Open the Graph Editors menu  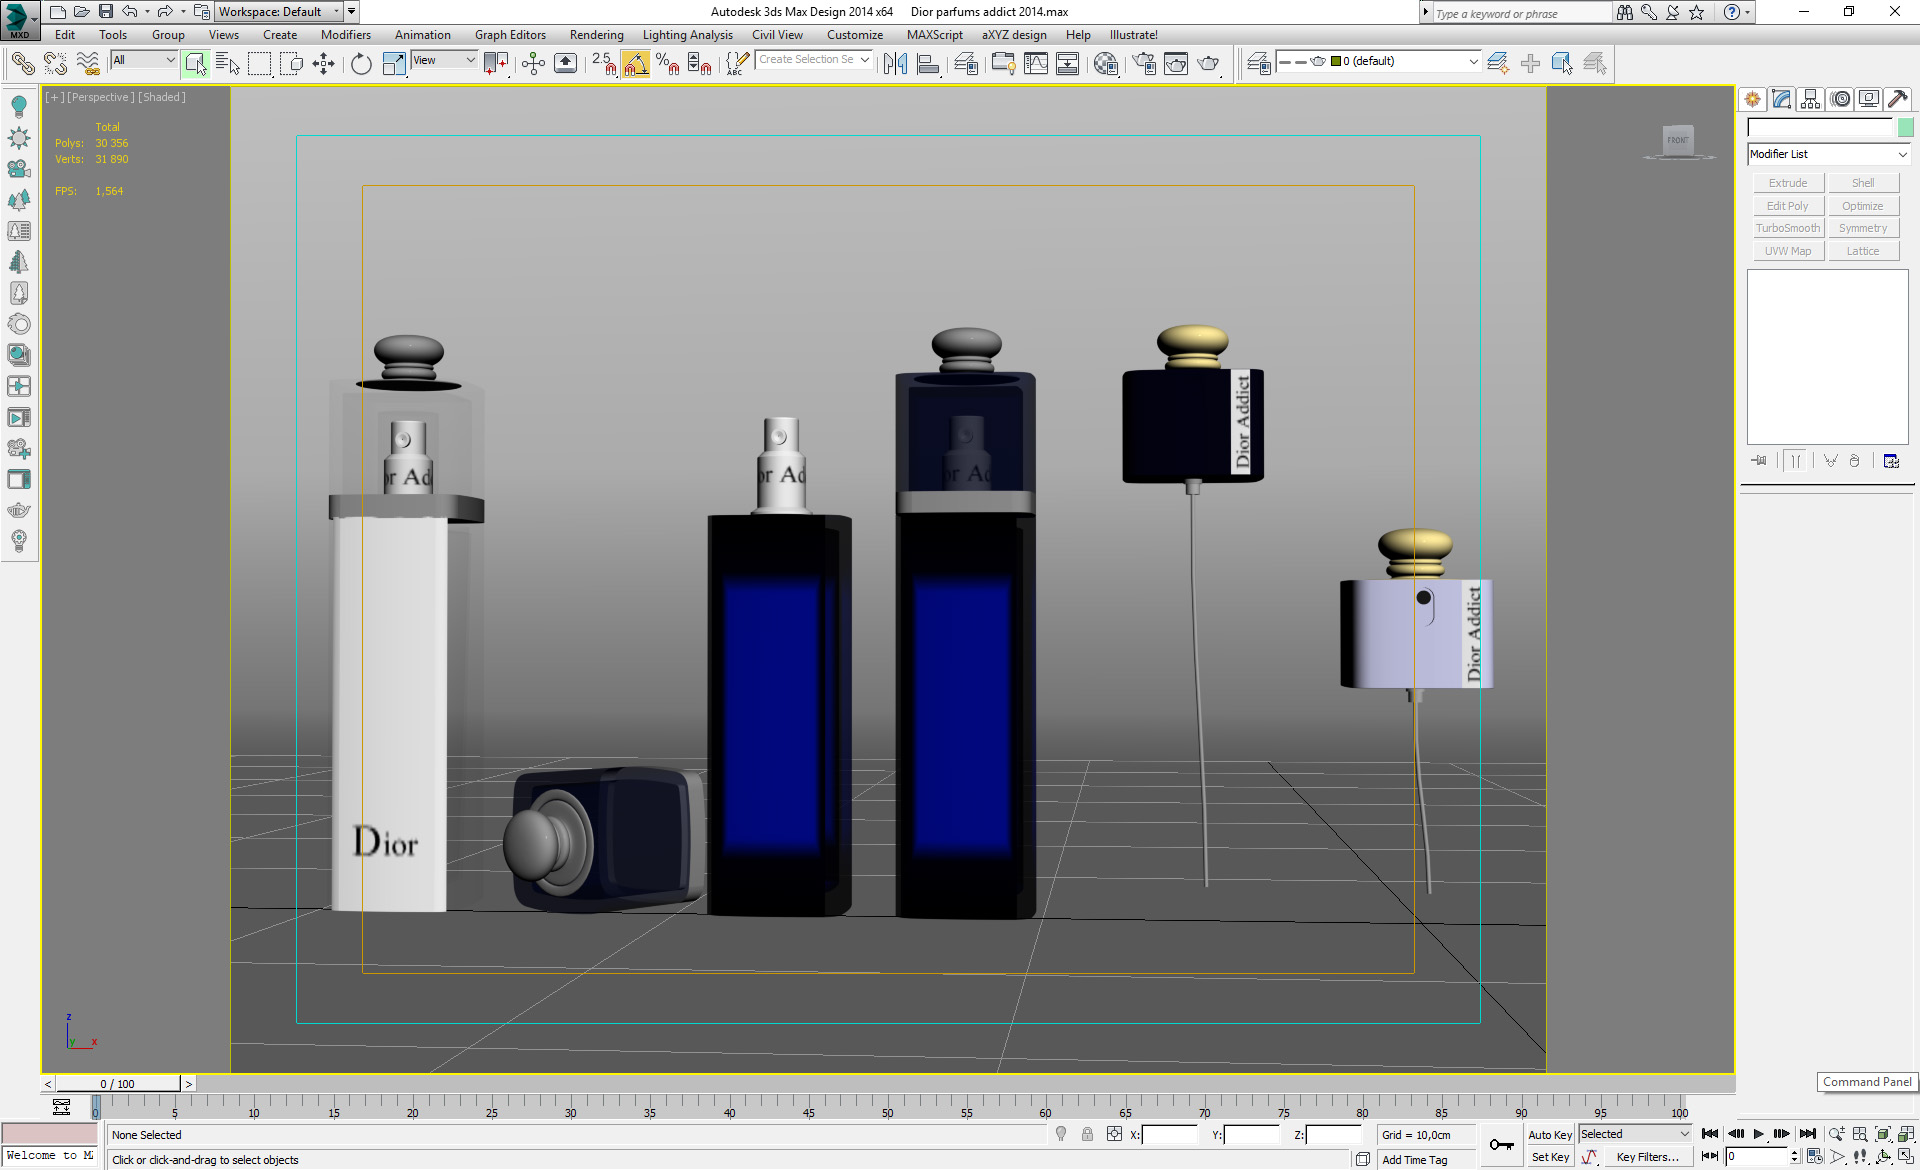click(x=510, y=35)
